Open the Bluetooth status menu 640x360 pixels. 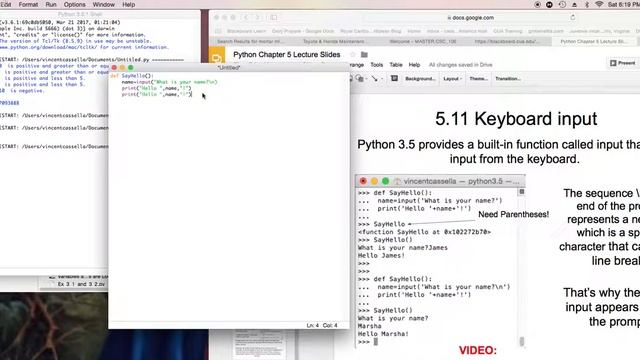tap(587, 4)
